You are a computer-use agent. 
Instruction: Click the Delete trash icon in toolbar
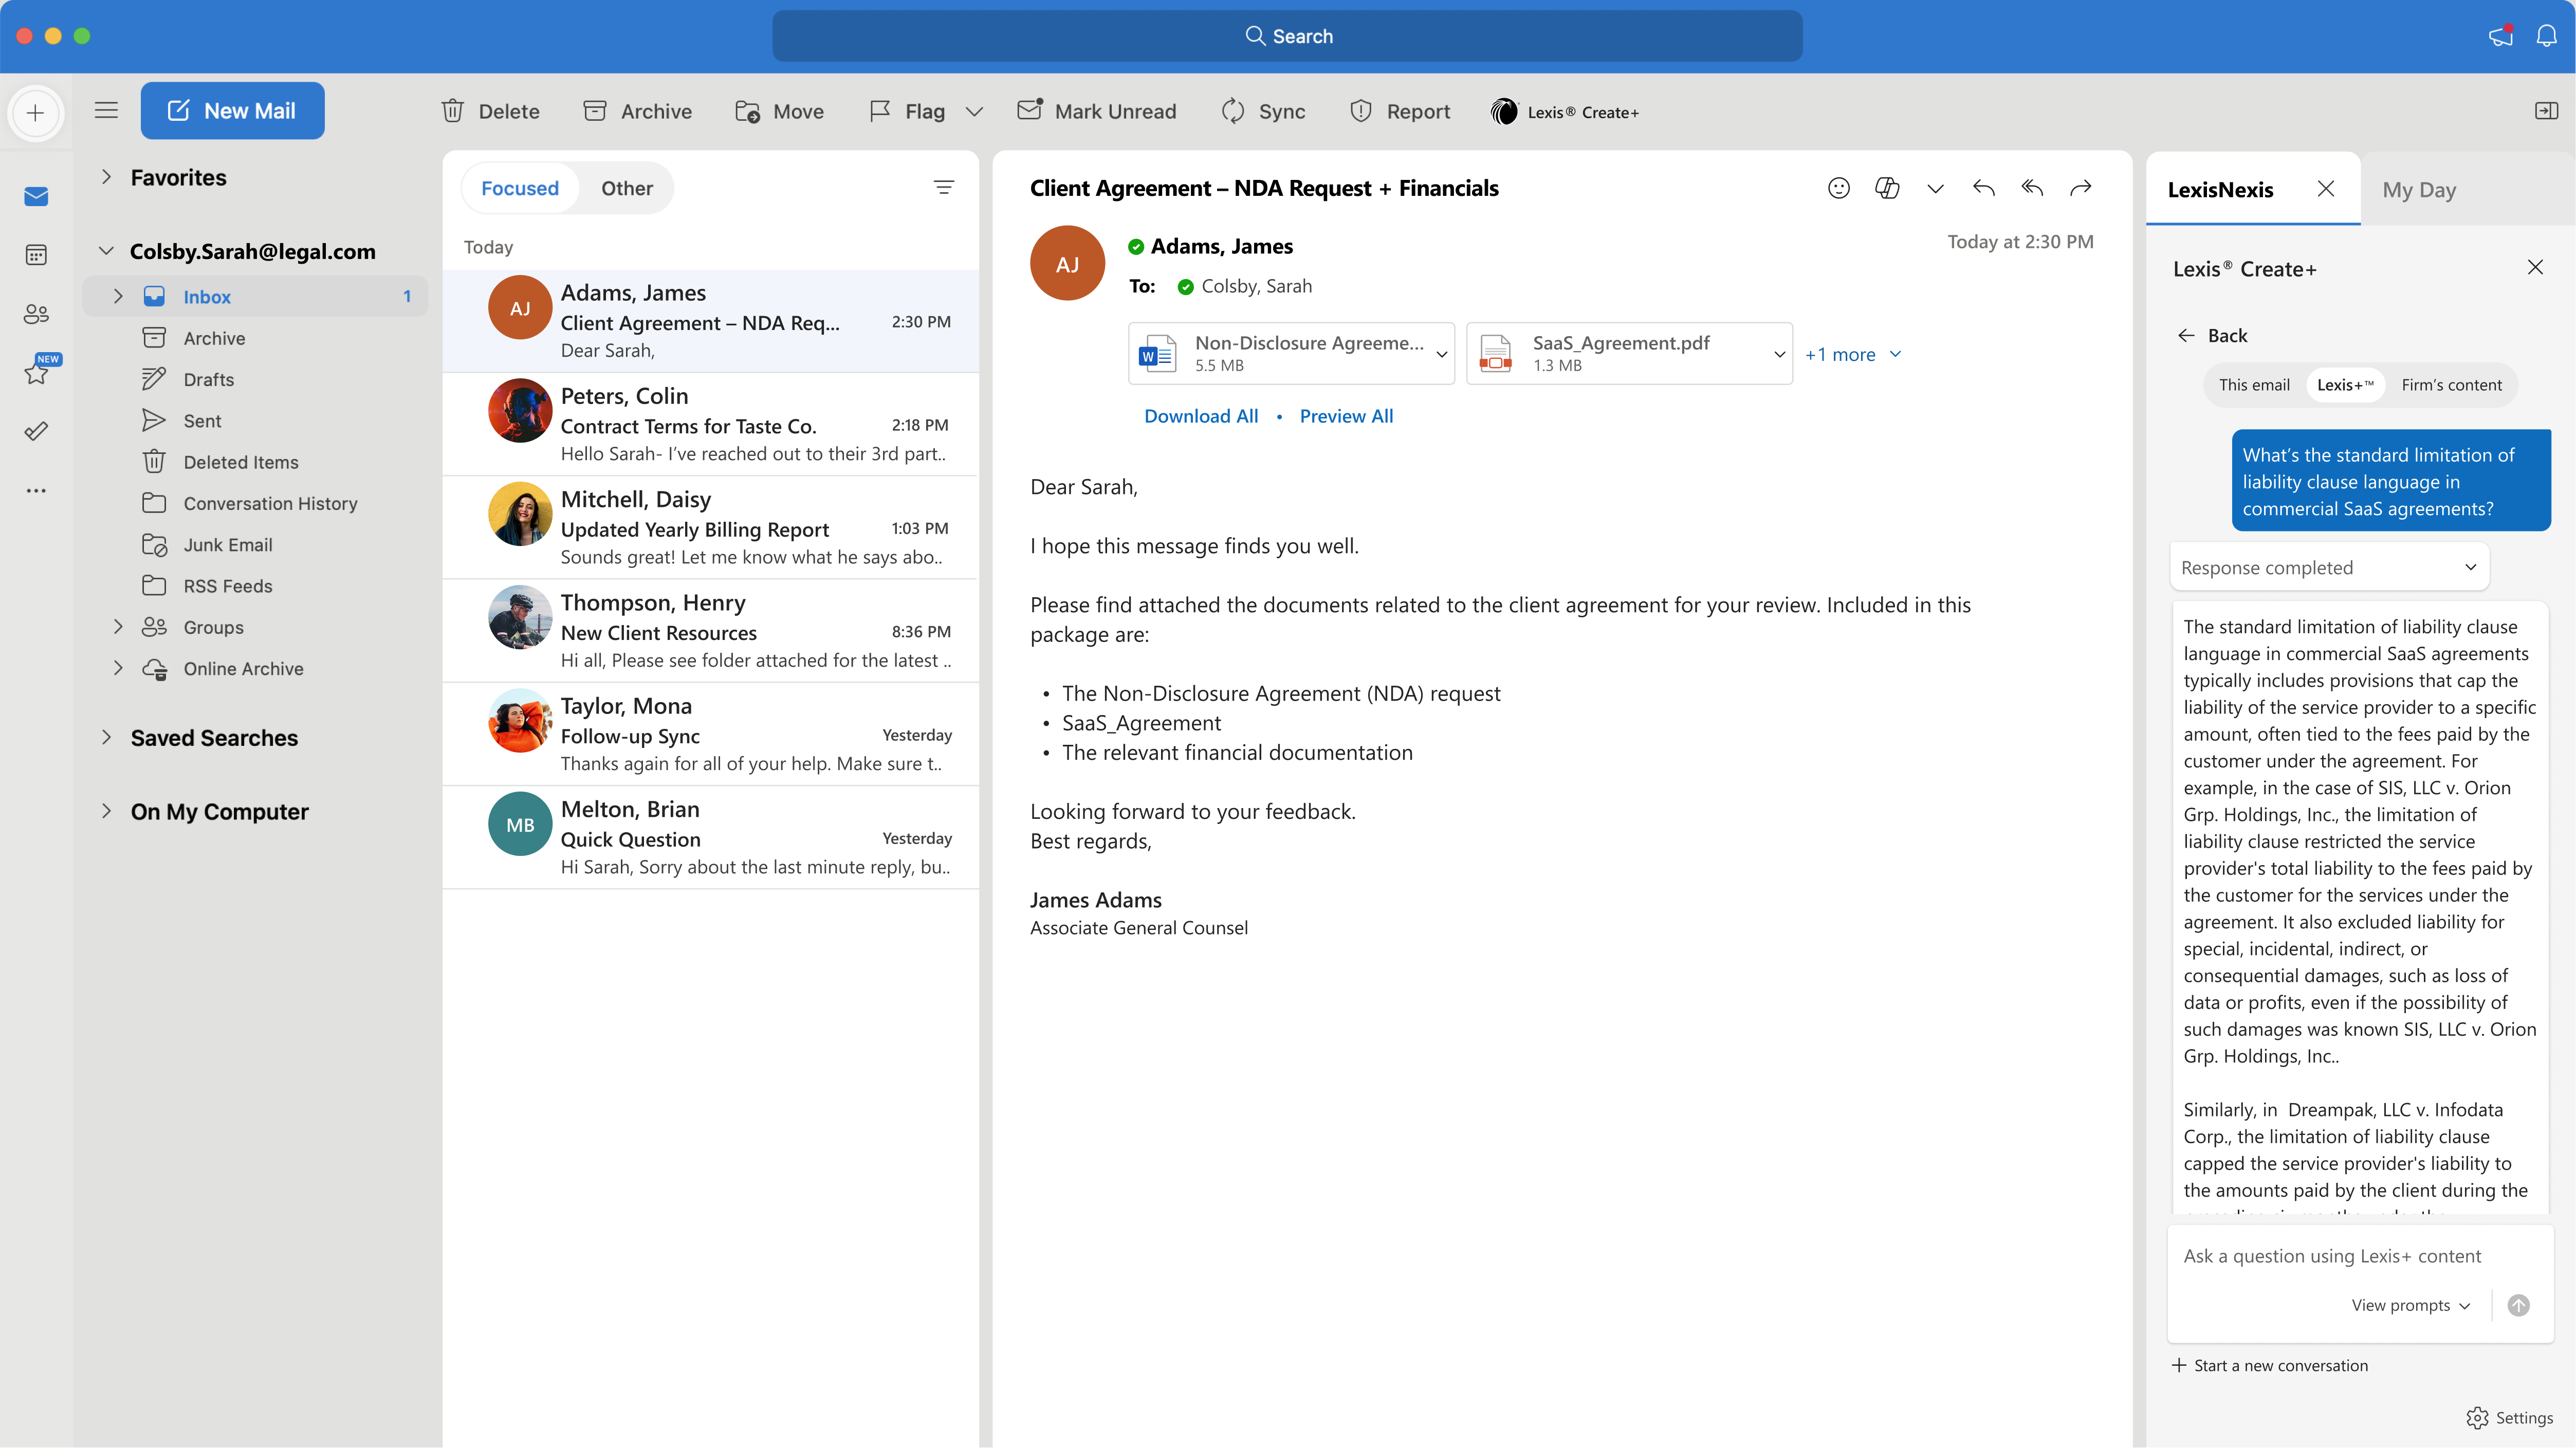[x=453, y=111]
